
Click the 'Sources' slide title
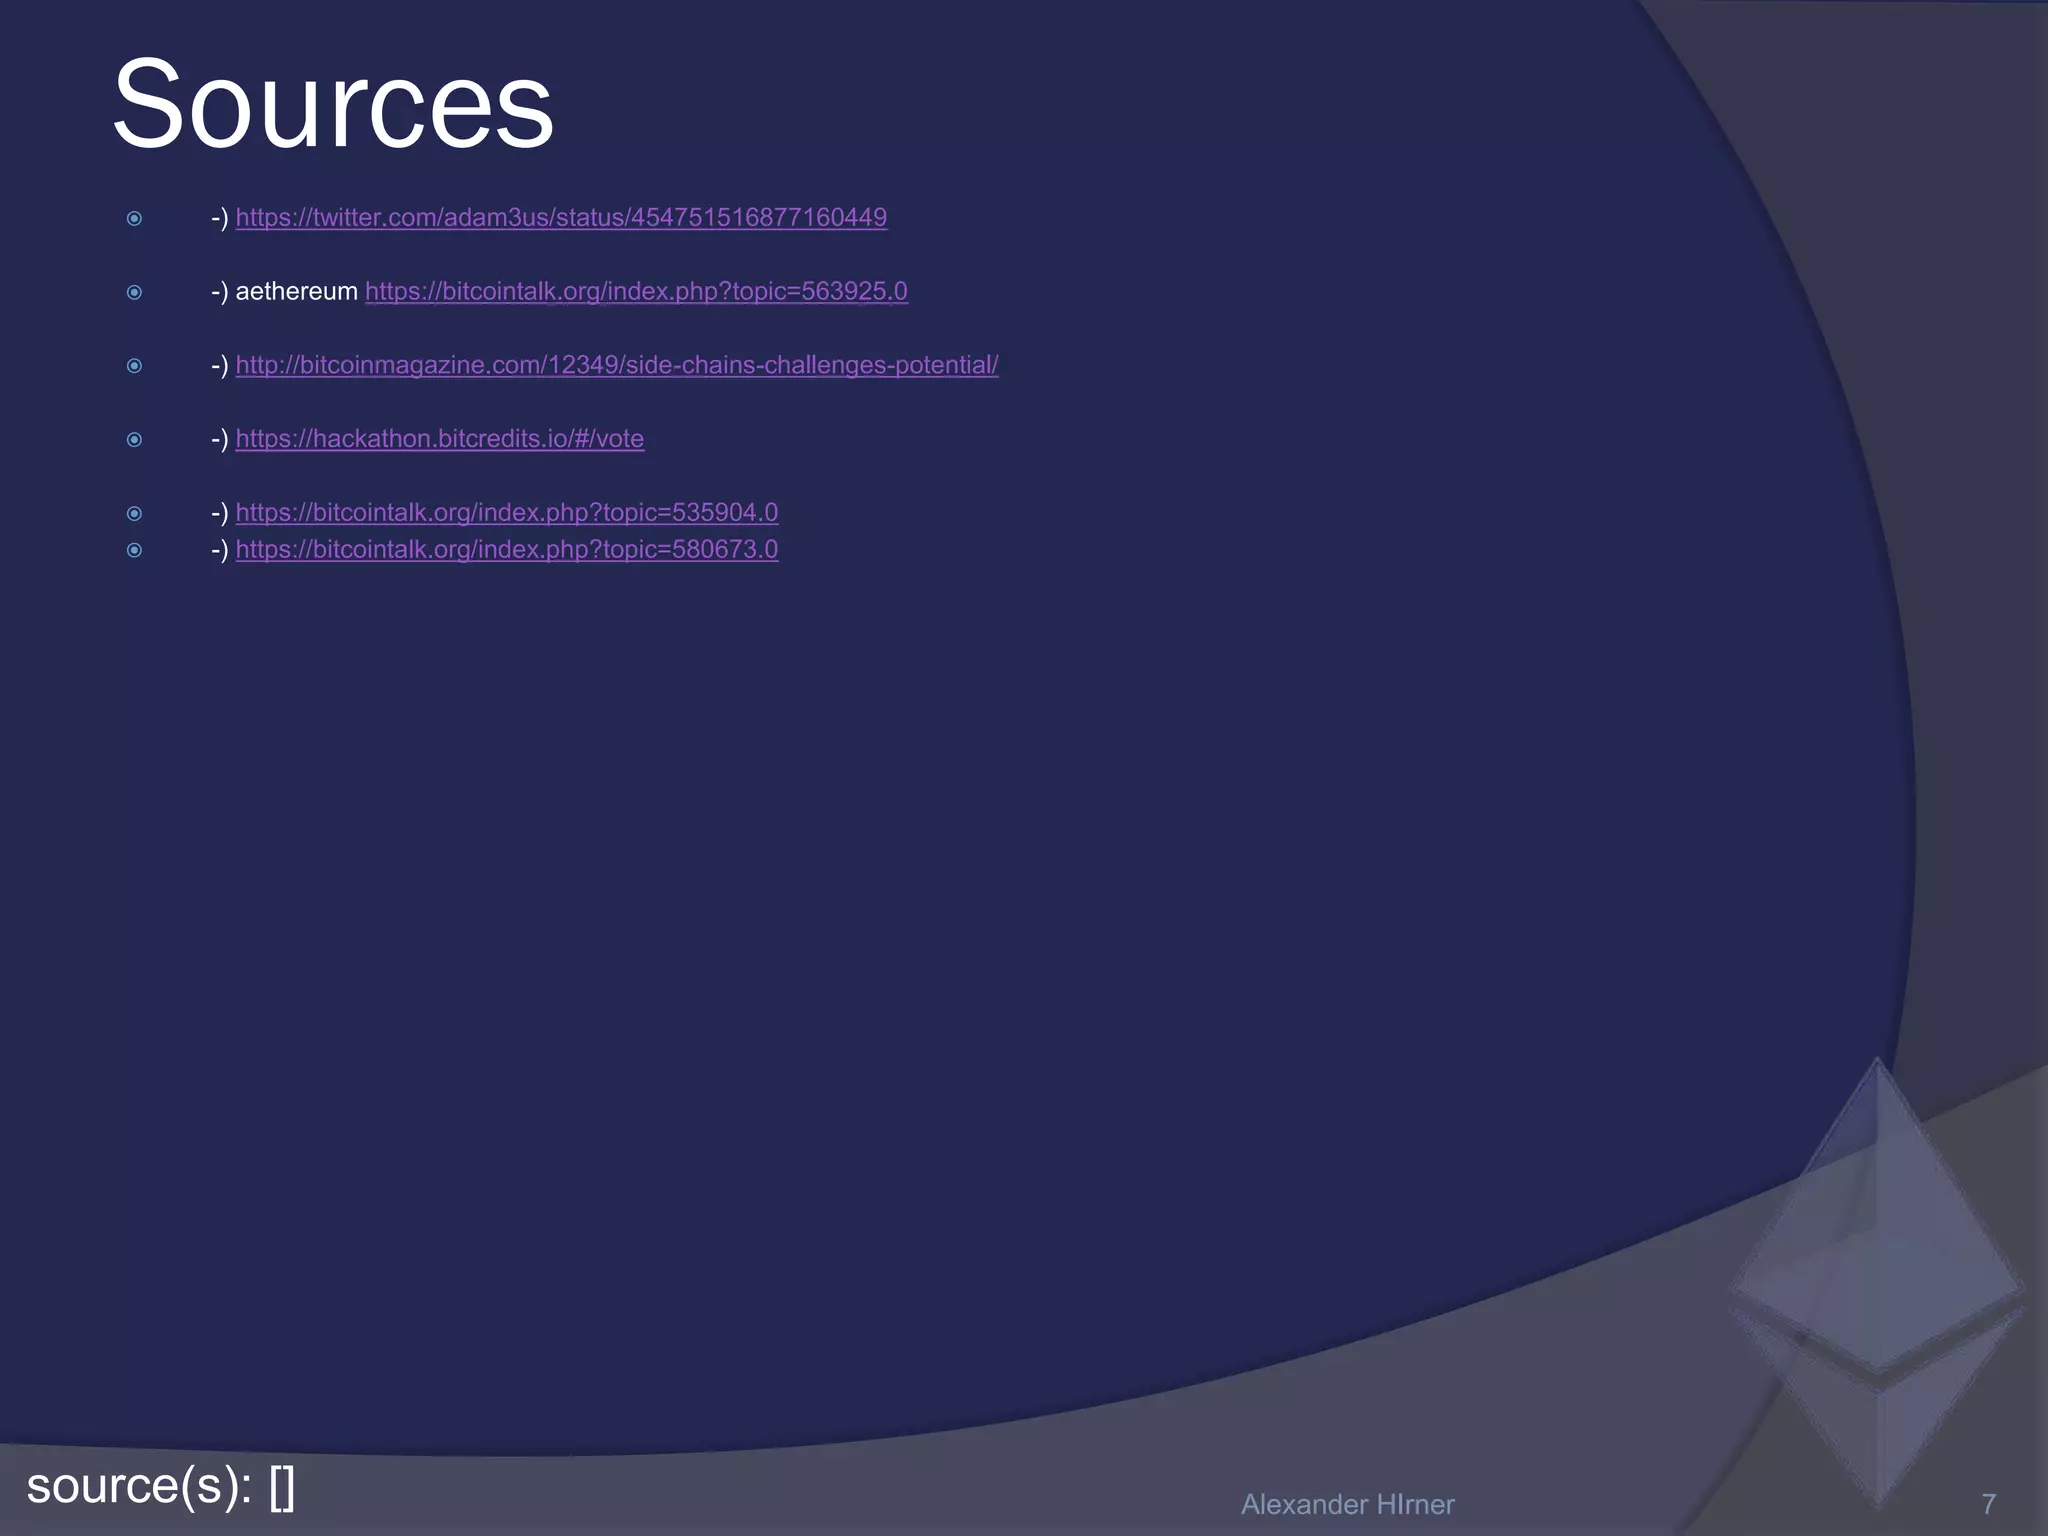pos(333,104)
